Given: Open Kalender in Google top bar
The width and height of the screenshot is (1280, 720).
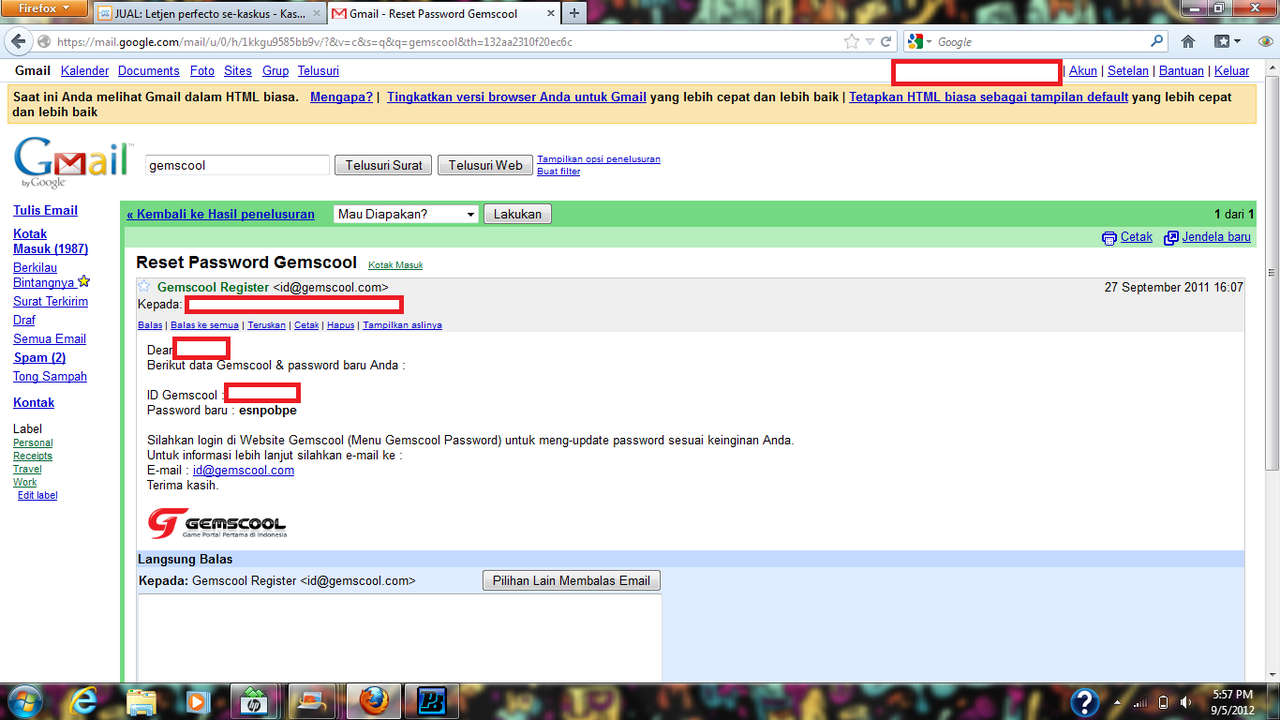Looking at the screenshot, I should [85, 71].
